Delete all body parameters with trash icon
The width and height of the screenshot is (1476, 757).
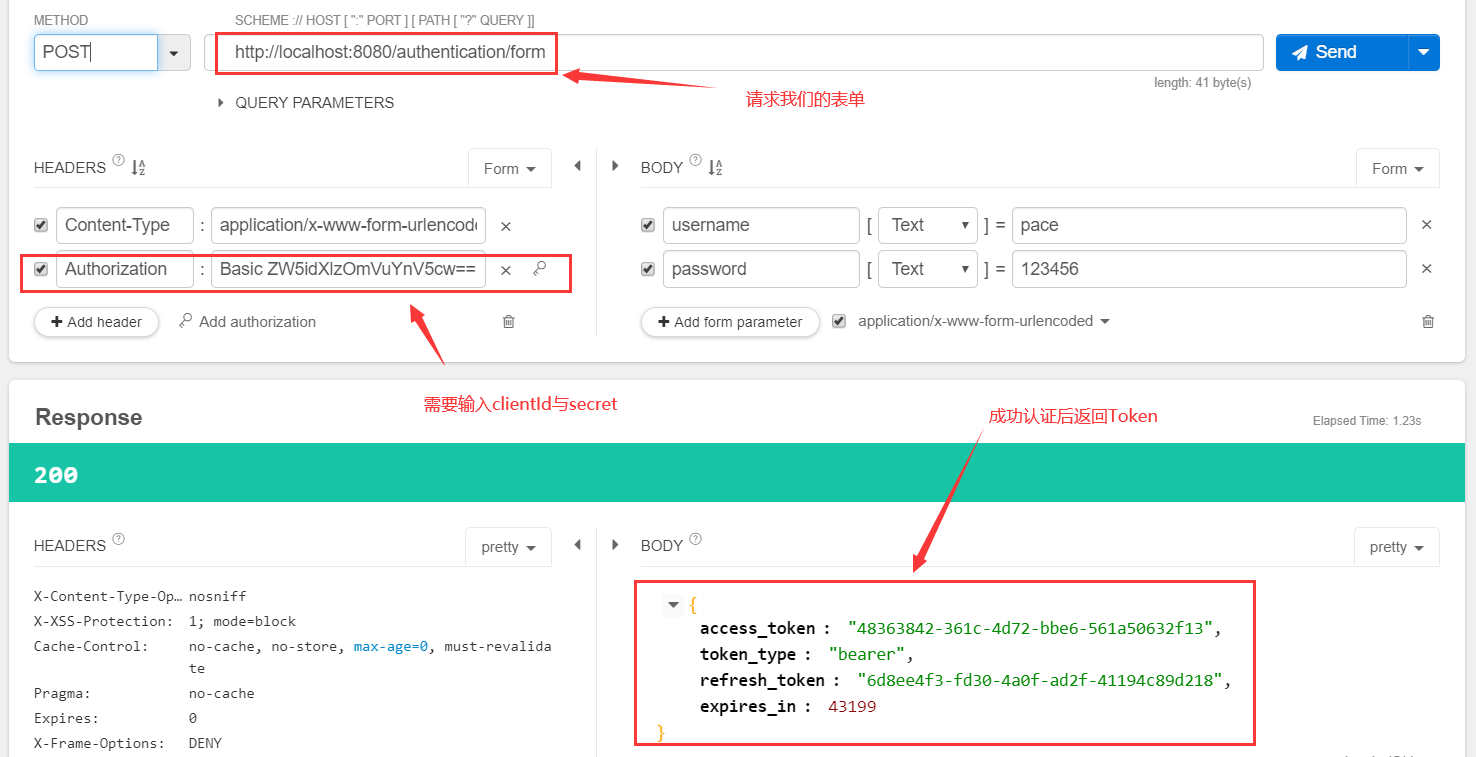(x=1428, y=322)
